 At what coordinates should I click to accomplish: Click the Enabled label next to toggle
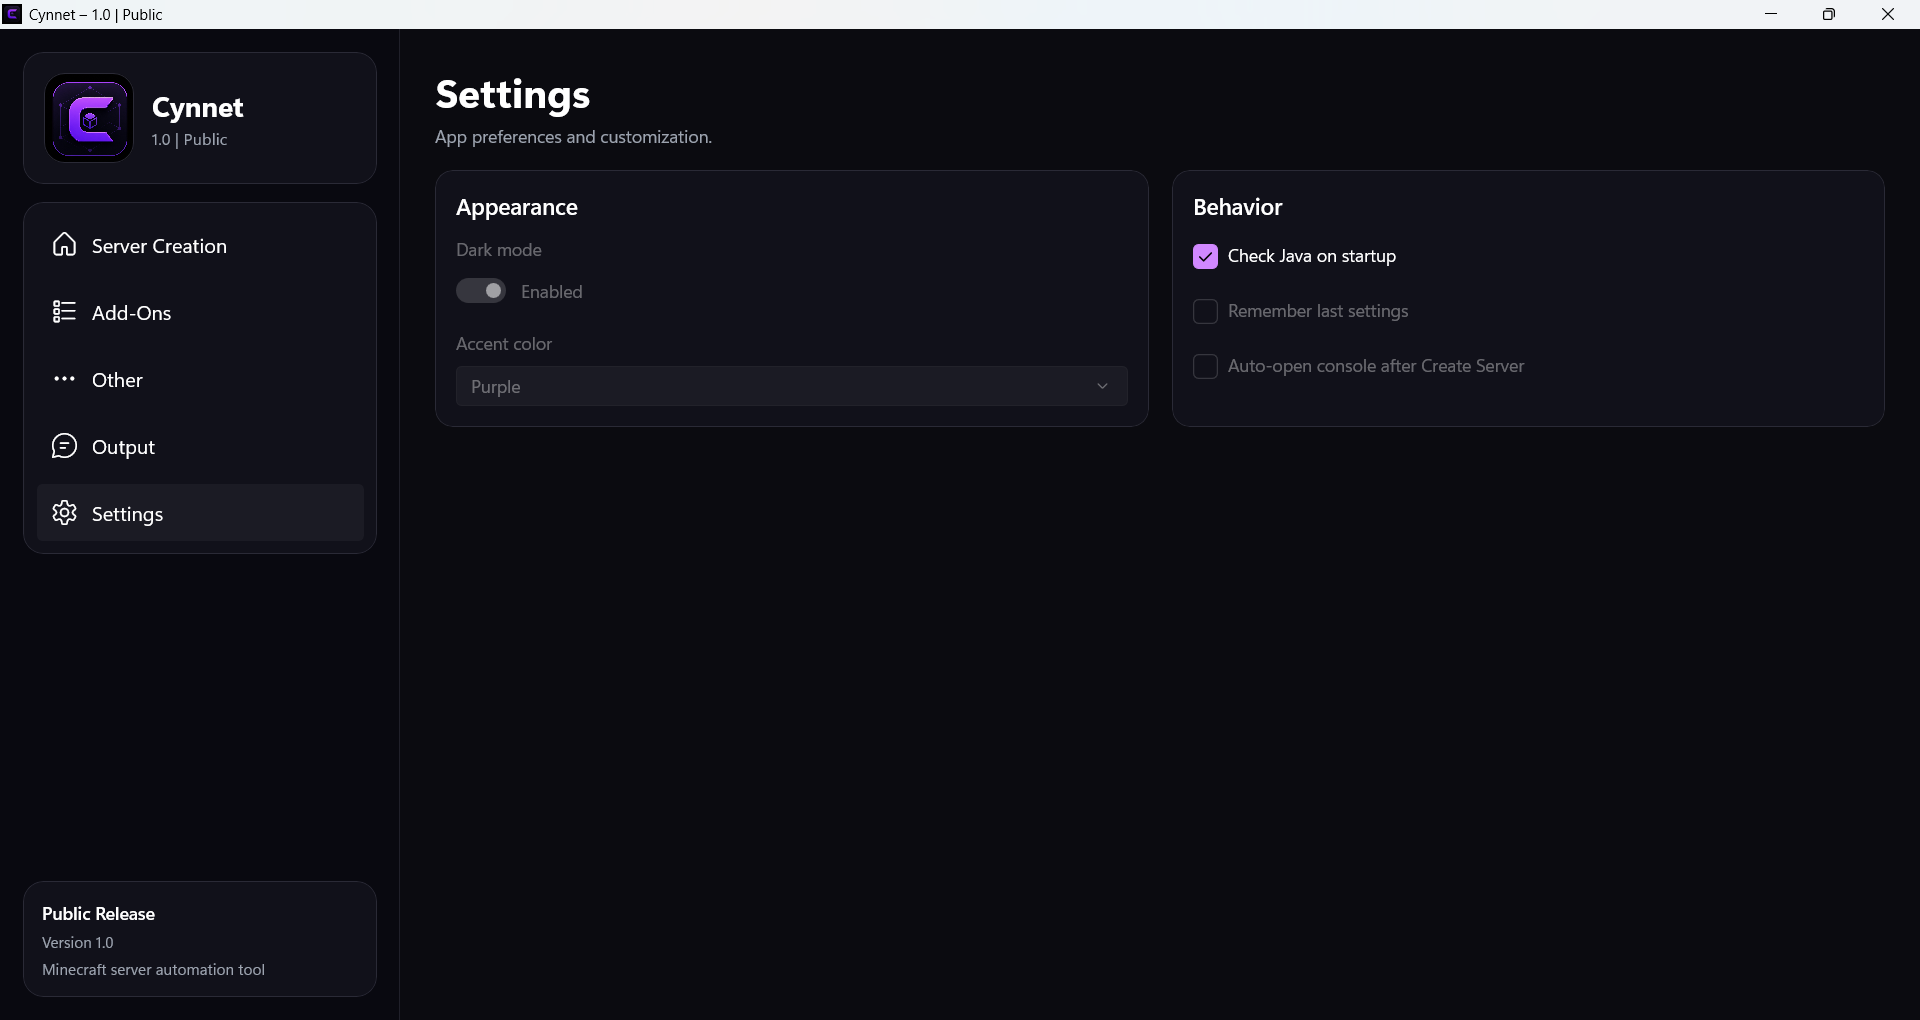coord(552,292)
